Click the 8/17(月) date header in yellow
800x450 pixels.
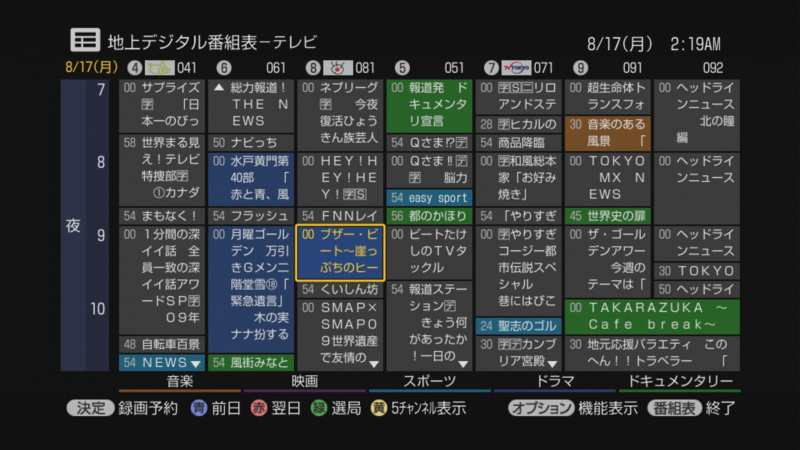92,67
